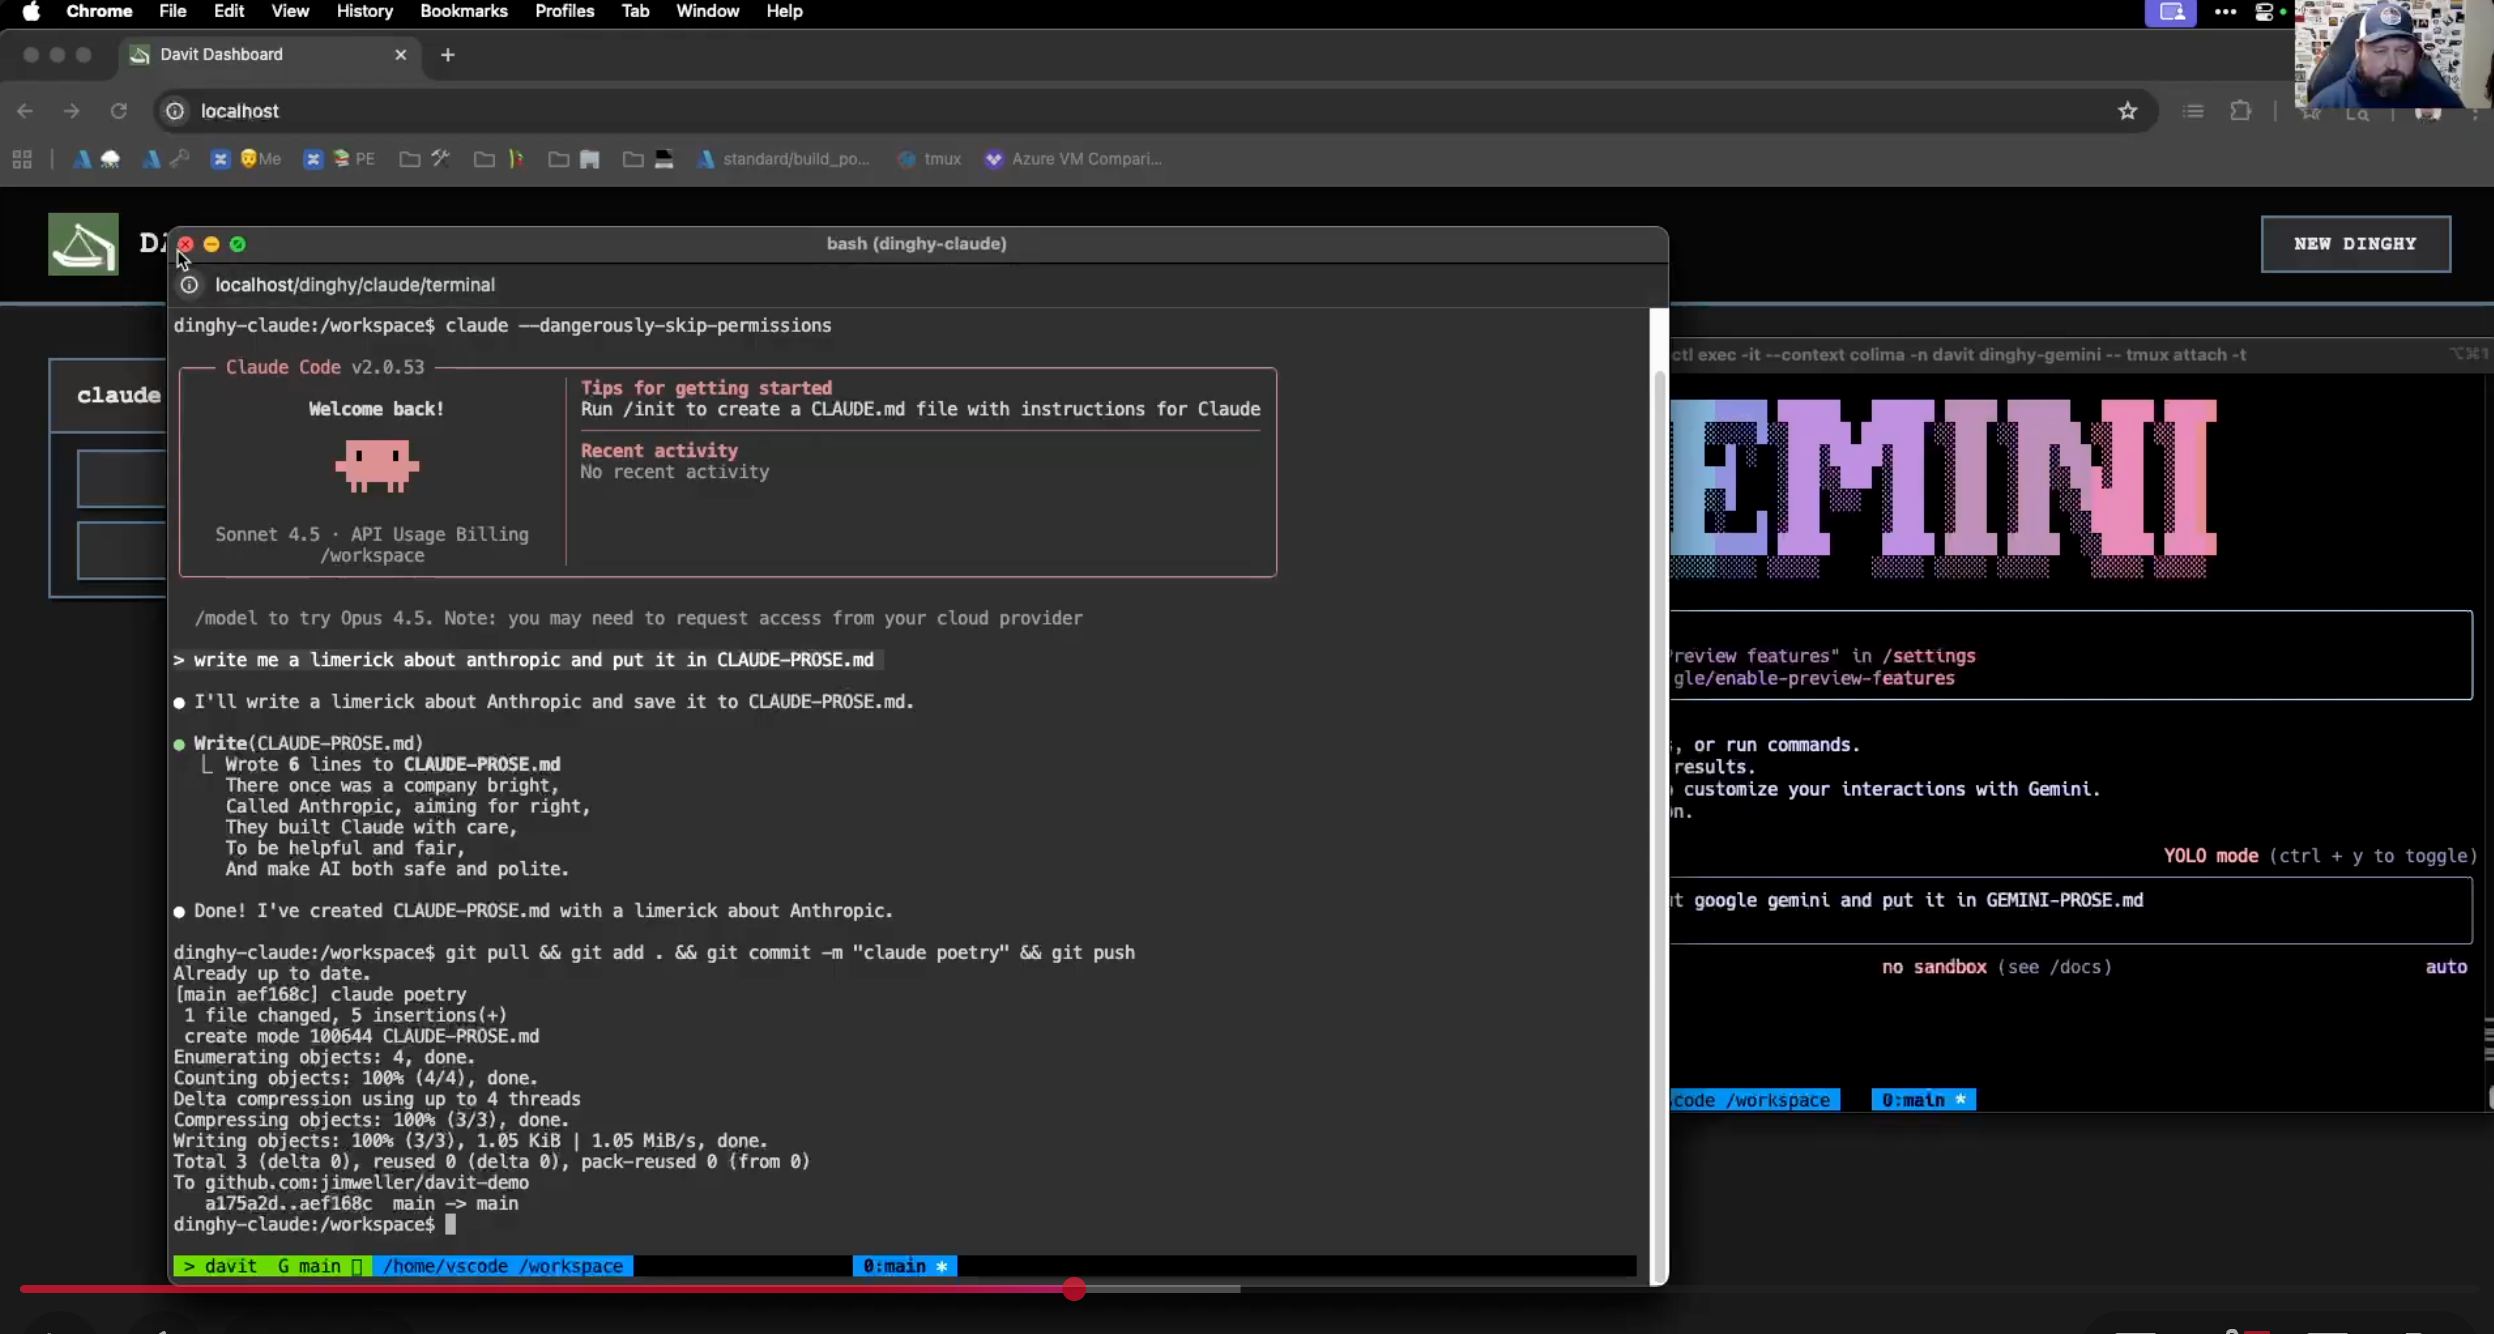Click the browser reload icon
The height and width of the screenshot is (1334, 2494).
[x=118, y=111]
